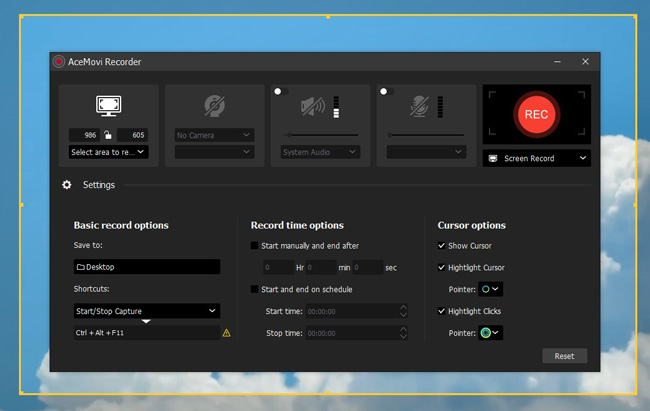Start recording with the red REC button
This screenshot has height=411, width=650.
[536, 114]
